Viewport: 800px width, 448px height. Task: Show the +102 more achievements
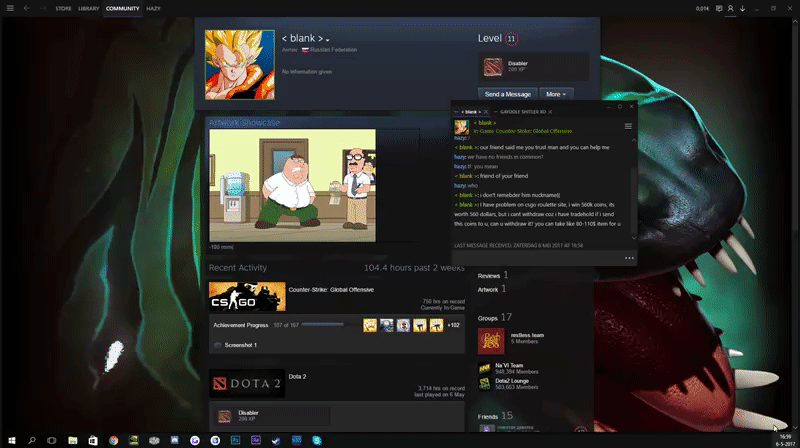pos(453,325)
